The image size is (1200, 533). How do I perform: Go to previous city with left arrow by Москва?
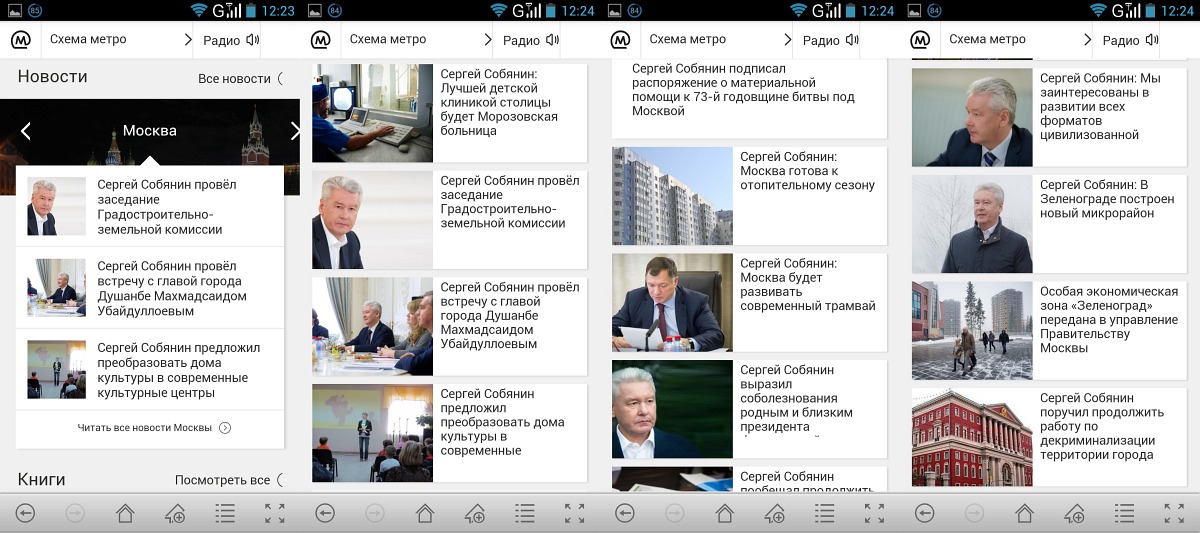26,131
